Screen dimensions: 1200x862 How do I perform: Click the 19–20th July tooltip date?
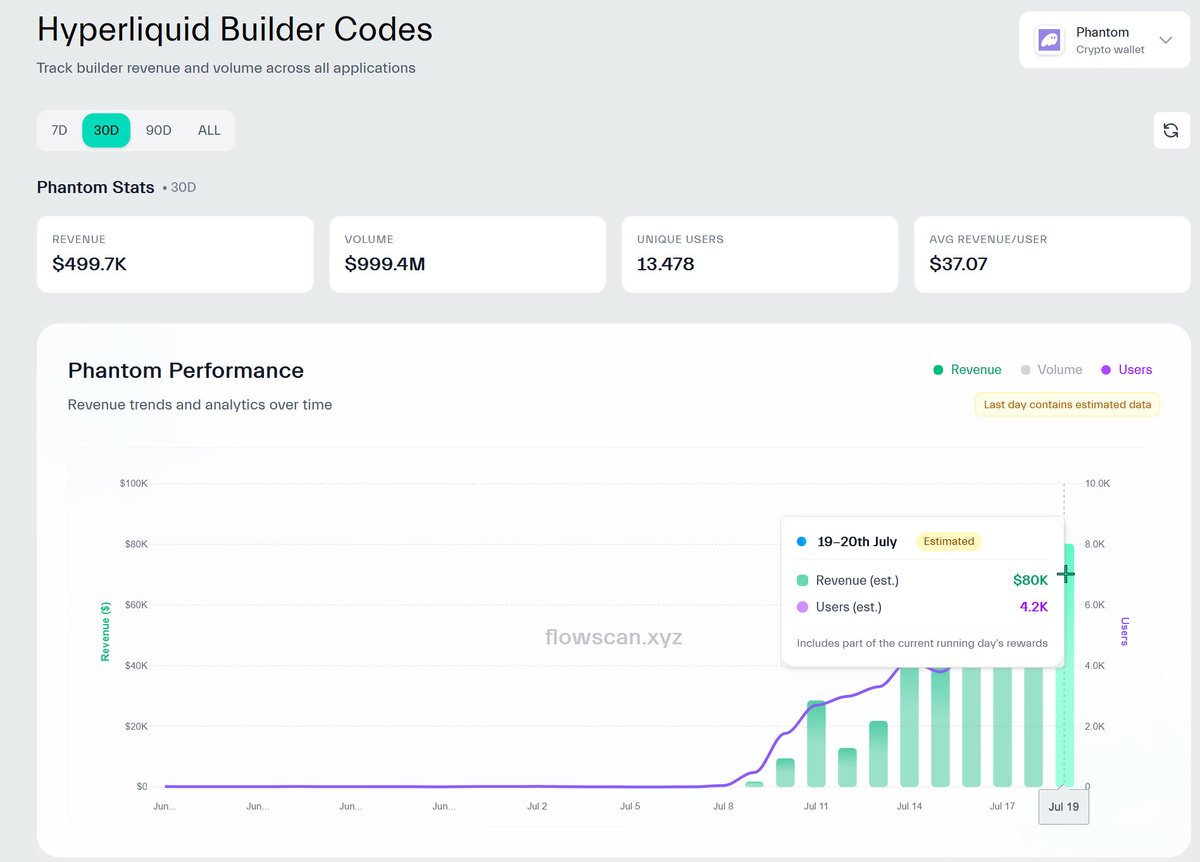(857, 541)
